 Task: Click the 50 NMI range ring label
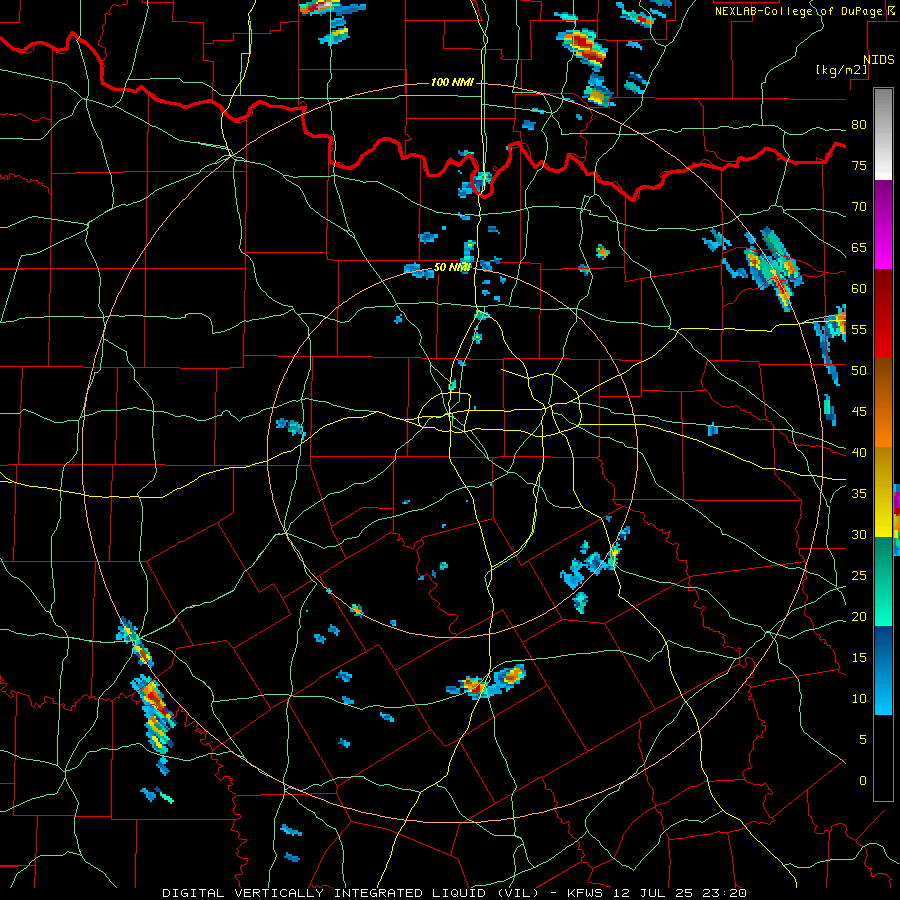click(452, 267)
